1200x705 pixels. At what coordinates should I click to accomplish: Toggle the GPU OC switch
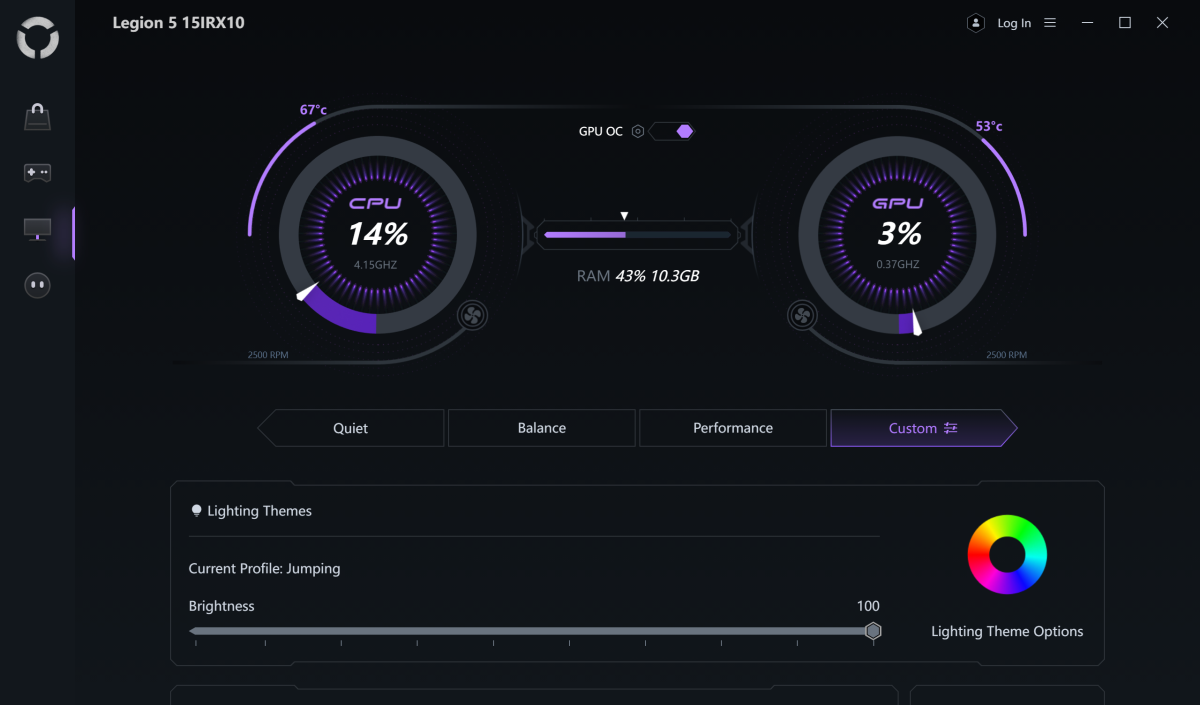(672, 131)
